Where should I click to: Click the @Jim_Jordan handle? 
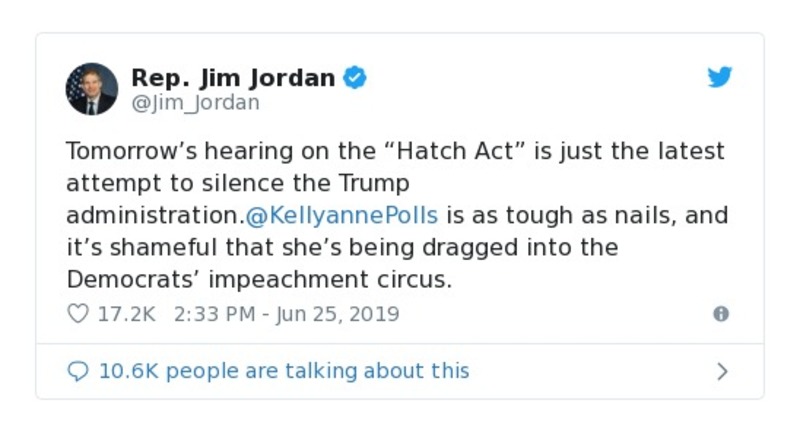tap(195, 102)
